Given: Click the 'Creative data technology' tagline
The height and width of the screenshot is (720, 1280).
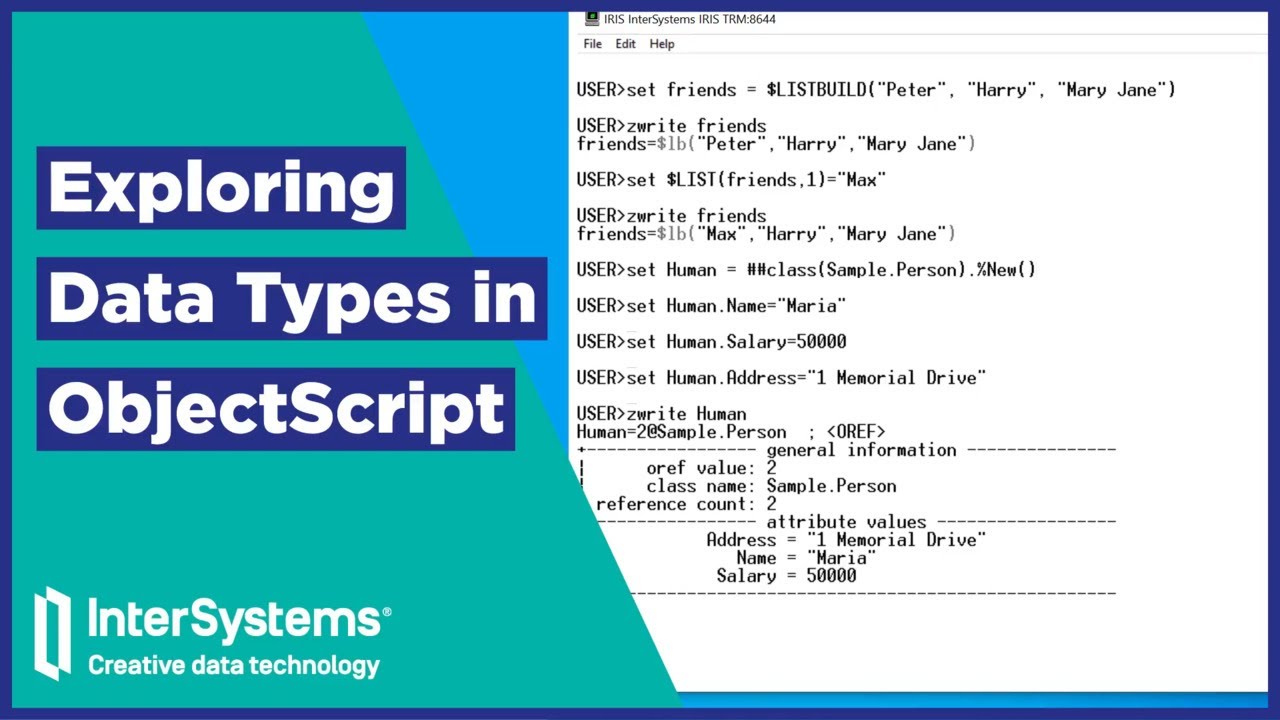Looking at the screenshot, I should tap(234, 665).
